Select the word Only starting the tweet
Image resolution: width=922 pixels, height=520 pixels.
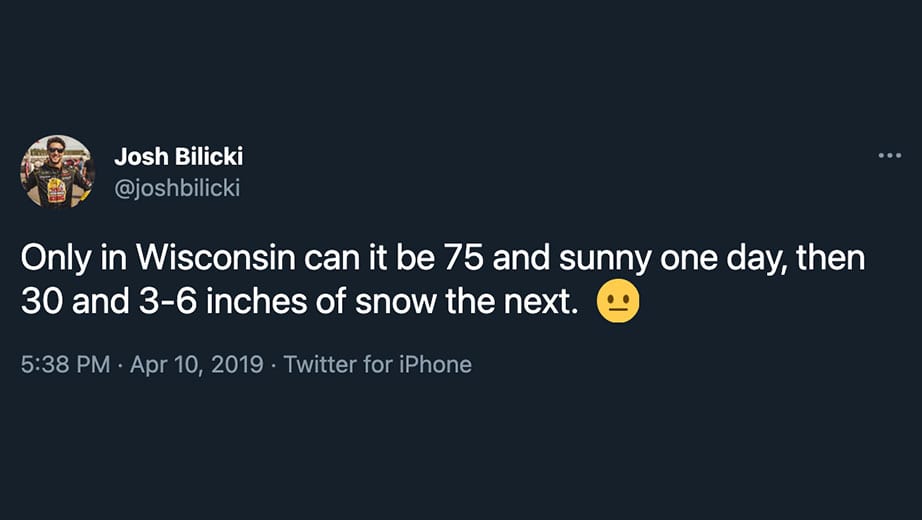click(56, 259)
